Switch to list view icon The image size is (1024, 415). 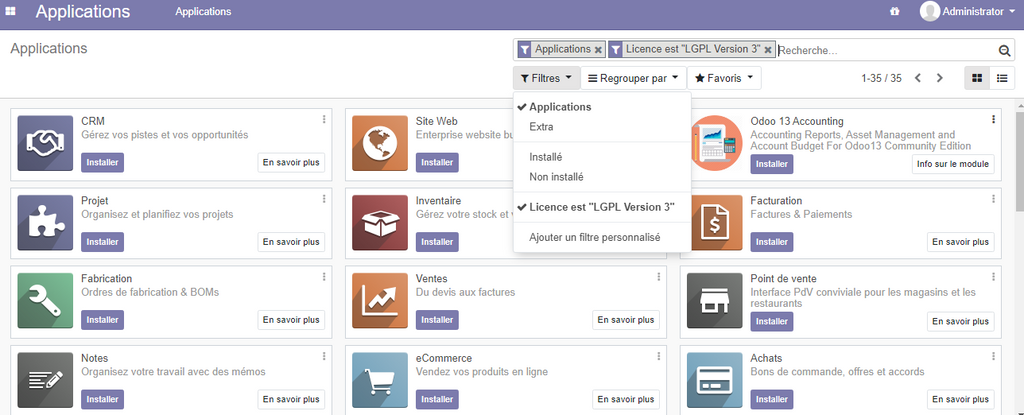pos(1001,78)
